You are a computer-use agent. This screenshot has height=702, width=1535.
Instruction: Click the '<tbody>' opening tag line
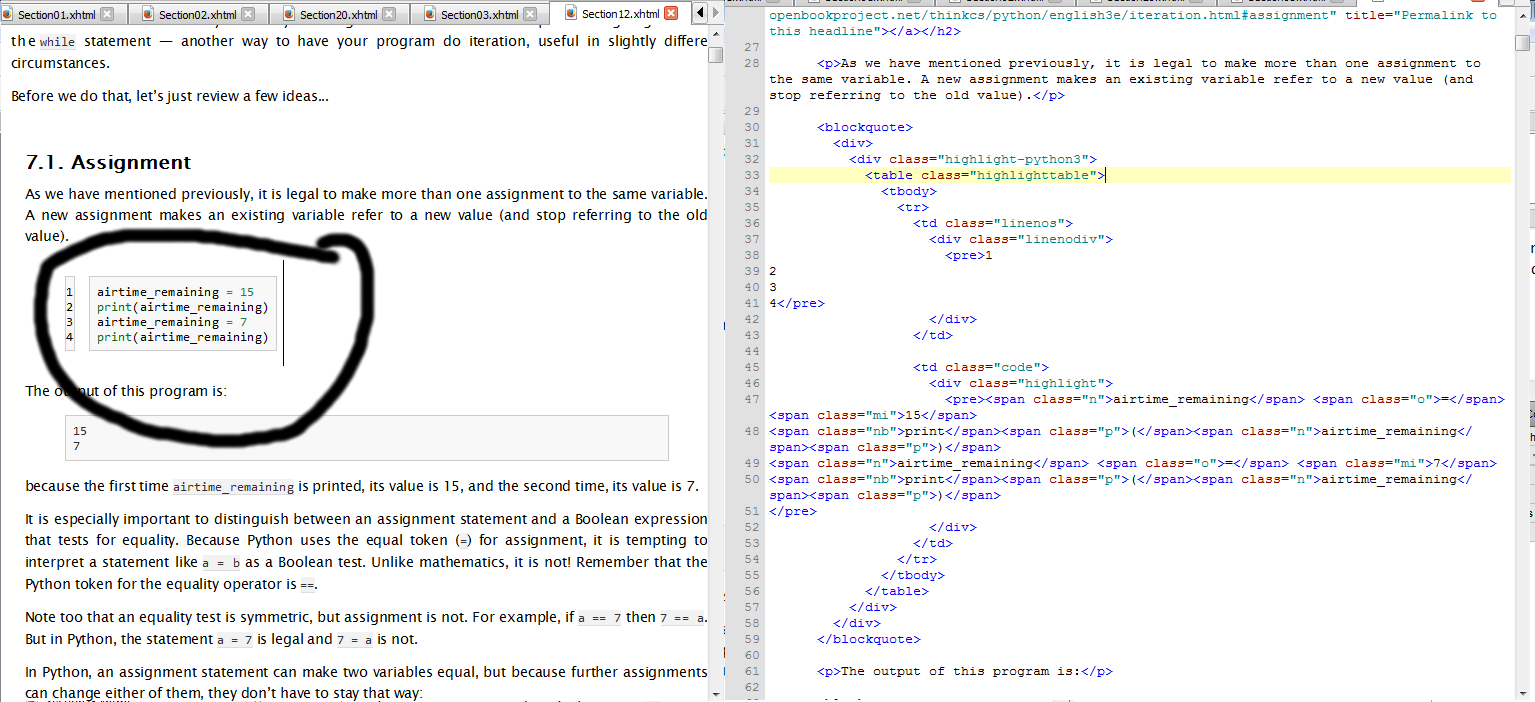[x=909, y=191]
